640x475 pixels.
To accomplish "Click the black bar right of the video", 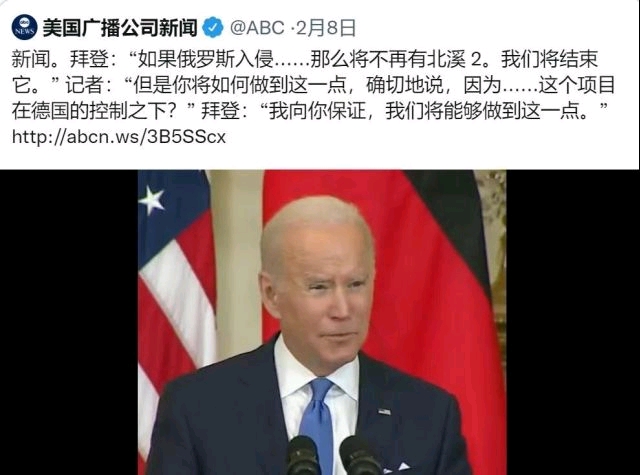I will pyautogui.click(x=573, y=322).
